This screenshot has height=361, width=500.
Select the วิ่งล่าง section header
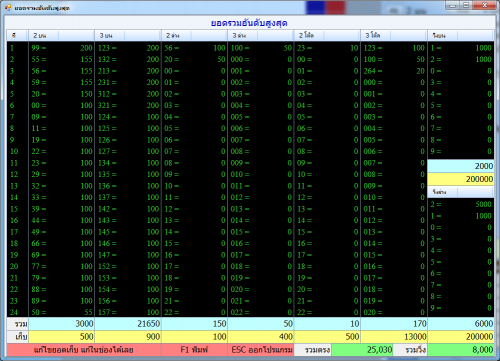click(461, 192)
